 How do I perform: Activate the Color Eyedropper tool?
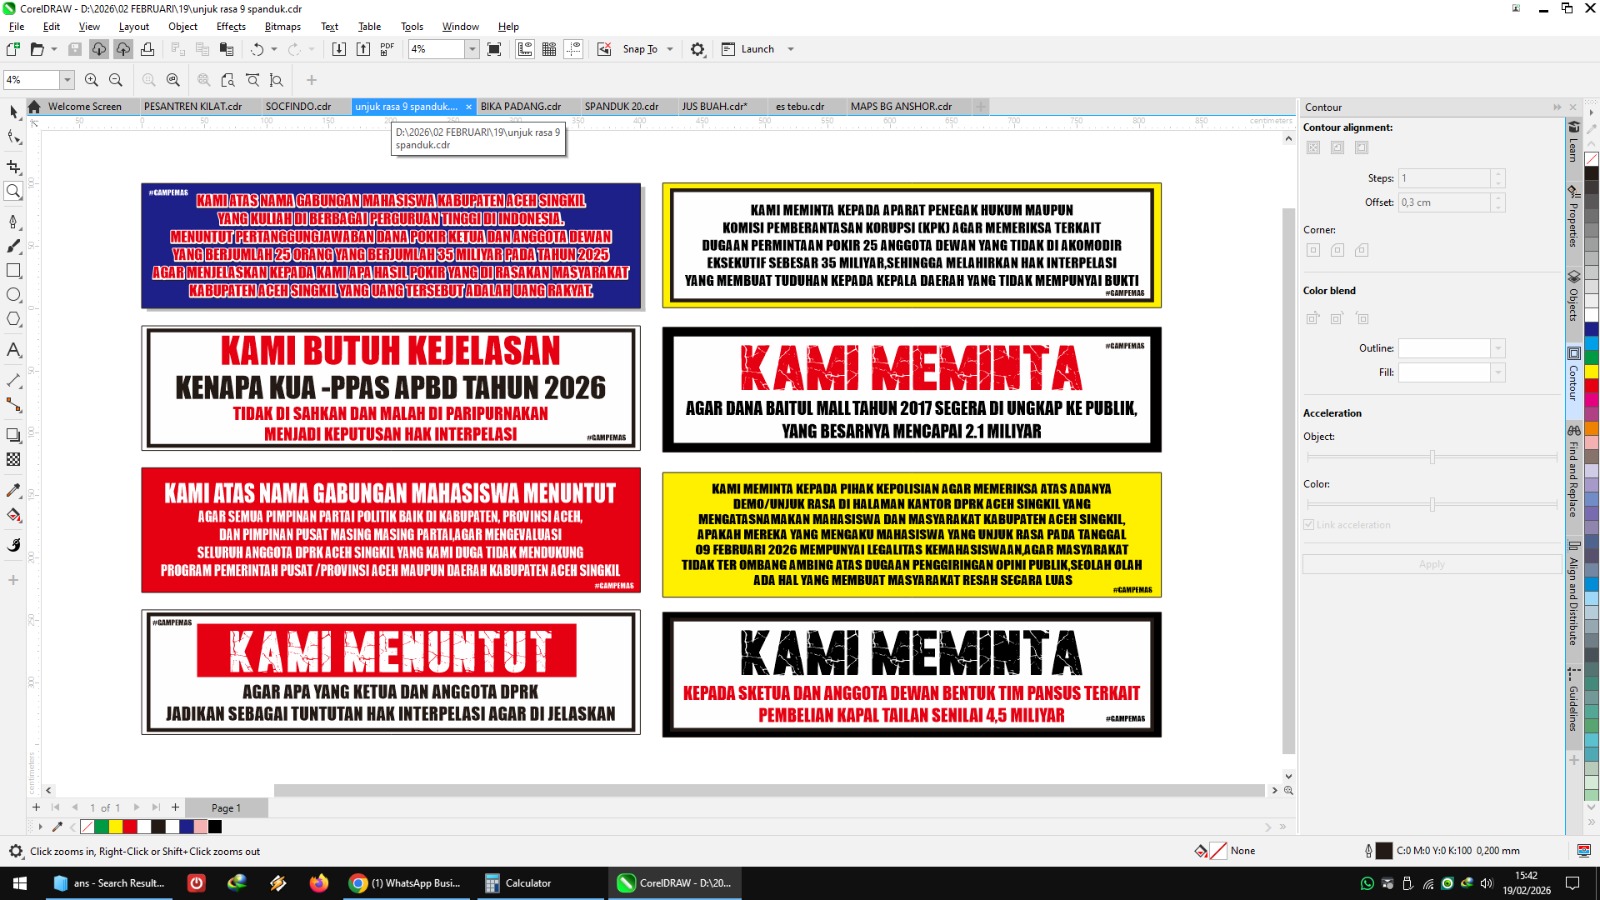pyautogui.click(x=14, y=490)
